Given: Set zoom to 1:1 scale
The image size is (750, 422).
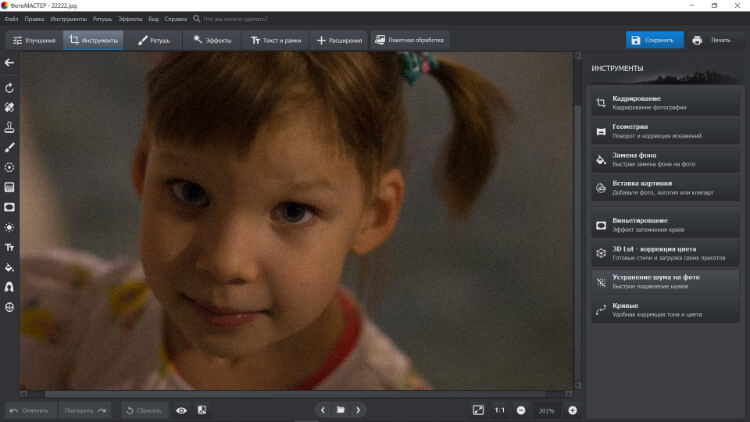Looking at the screenshot, I should (499, 410).
